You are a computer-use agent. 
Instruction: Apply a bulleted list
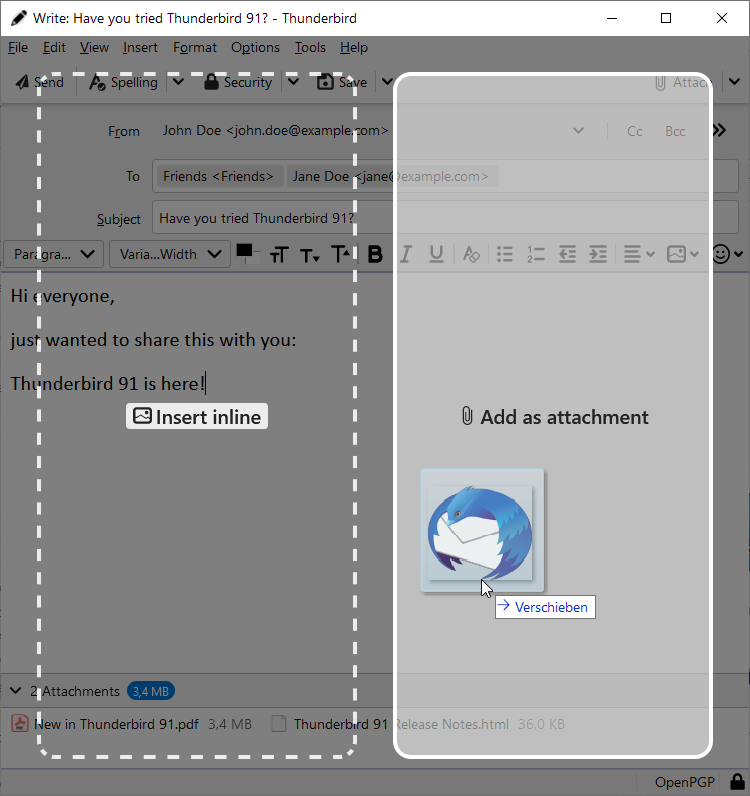coord(505,254)
